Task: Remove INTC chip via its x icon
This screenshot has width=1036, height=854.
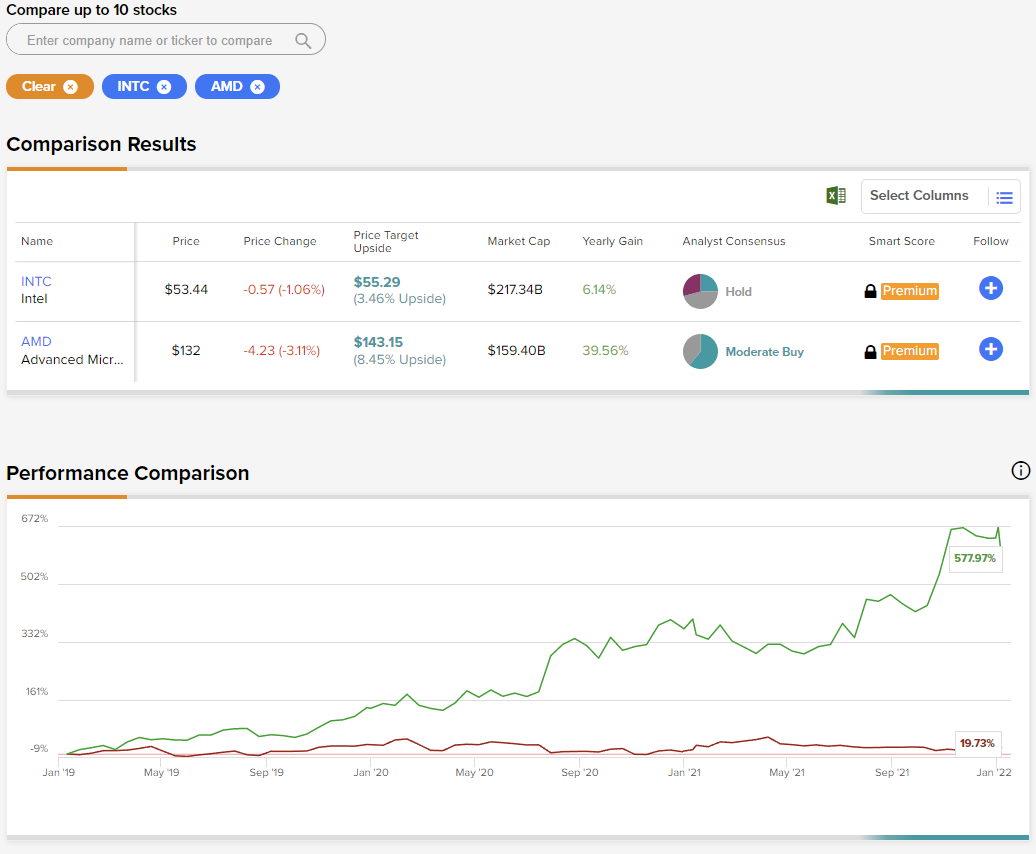Action: [164, 87]
